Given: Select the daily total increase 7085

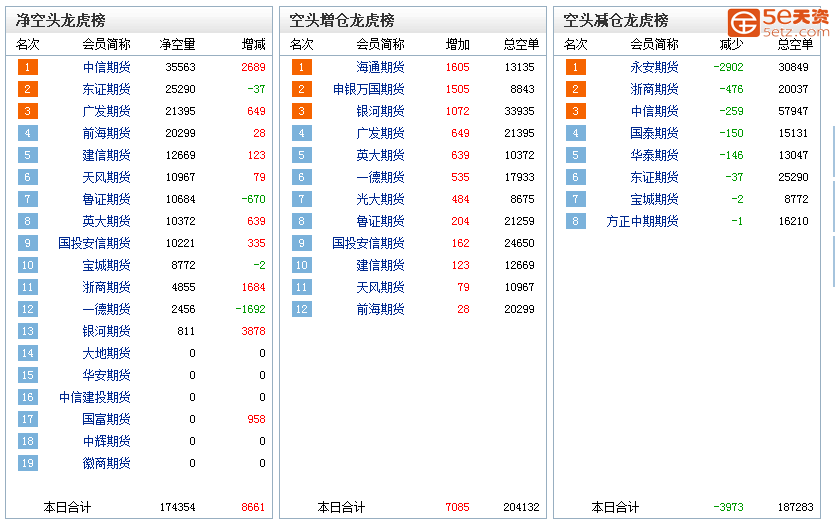Looking at the screenshot, I should pyautogui.click(x=457, y=507).
